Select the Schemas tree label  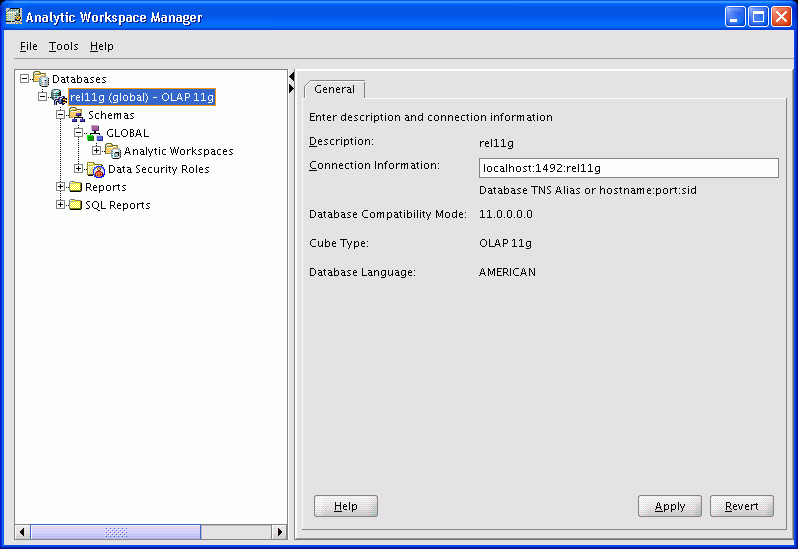[111, 115]
